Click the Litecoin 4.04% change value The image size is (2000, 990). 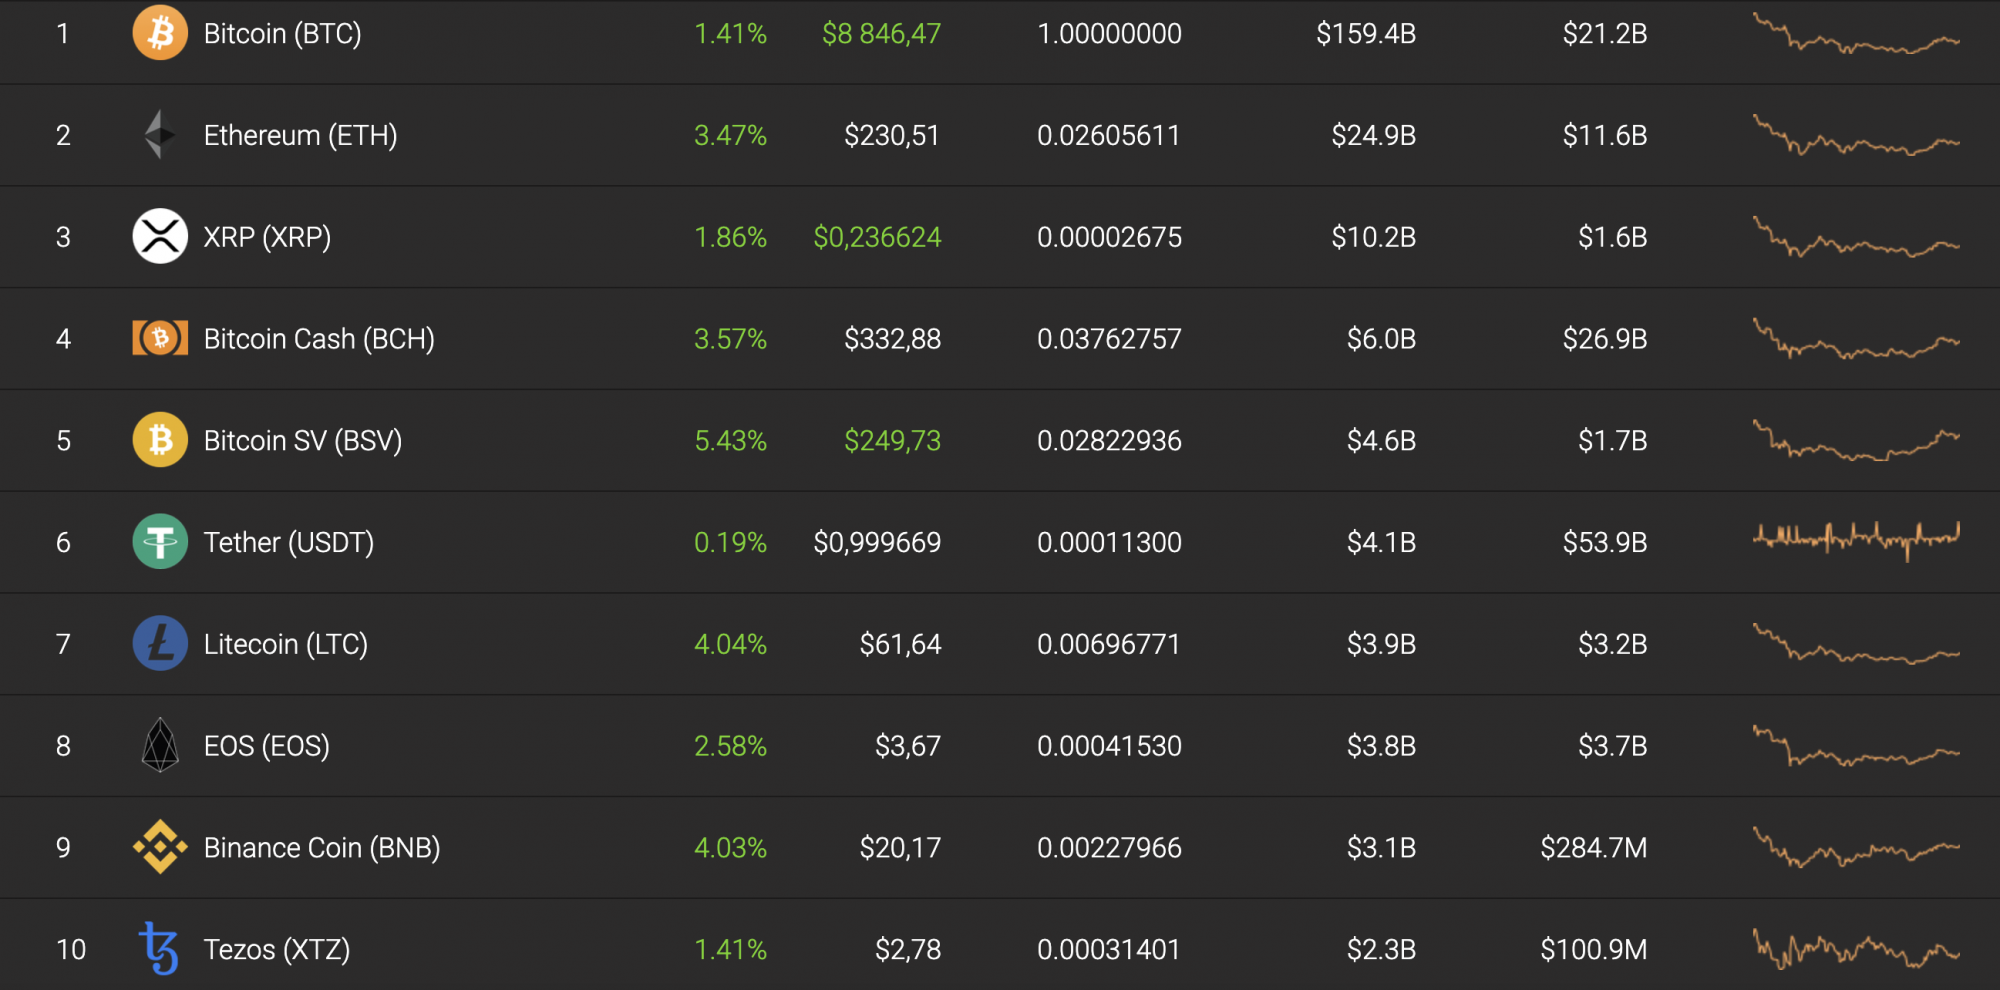point(730,644)
